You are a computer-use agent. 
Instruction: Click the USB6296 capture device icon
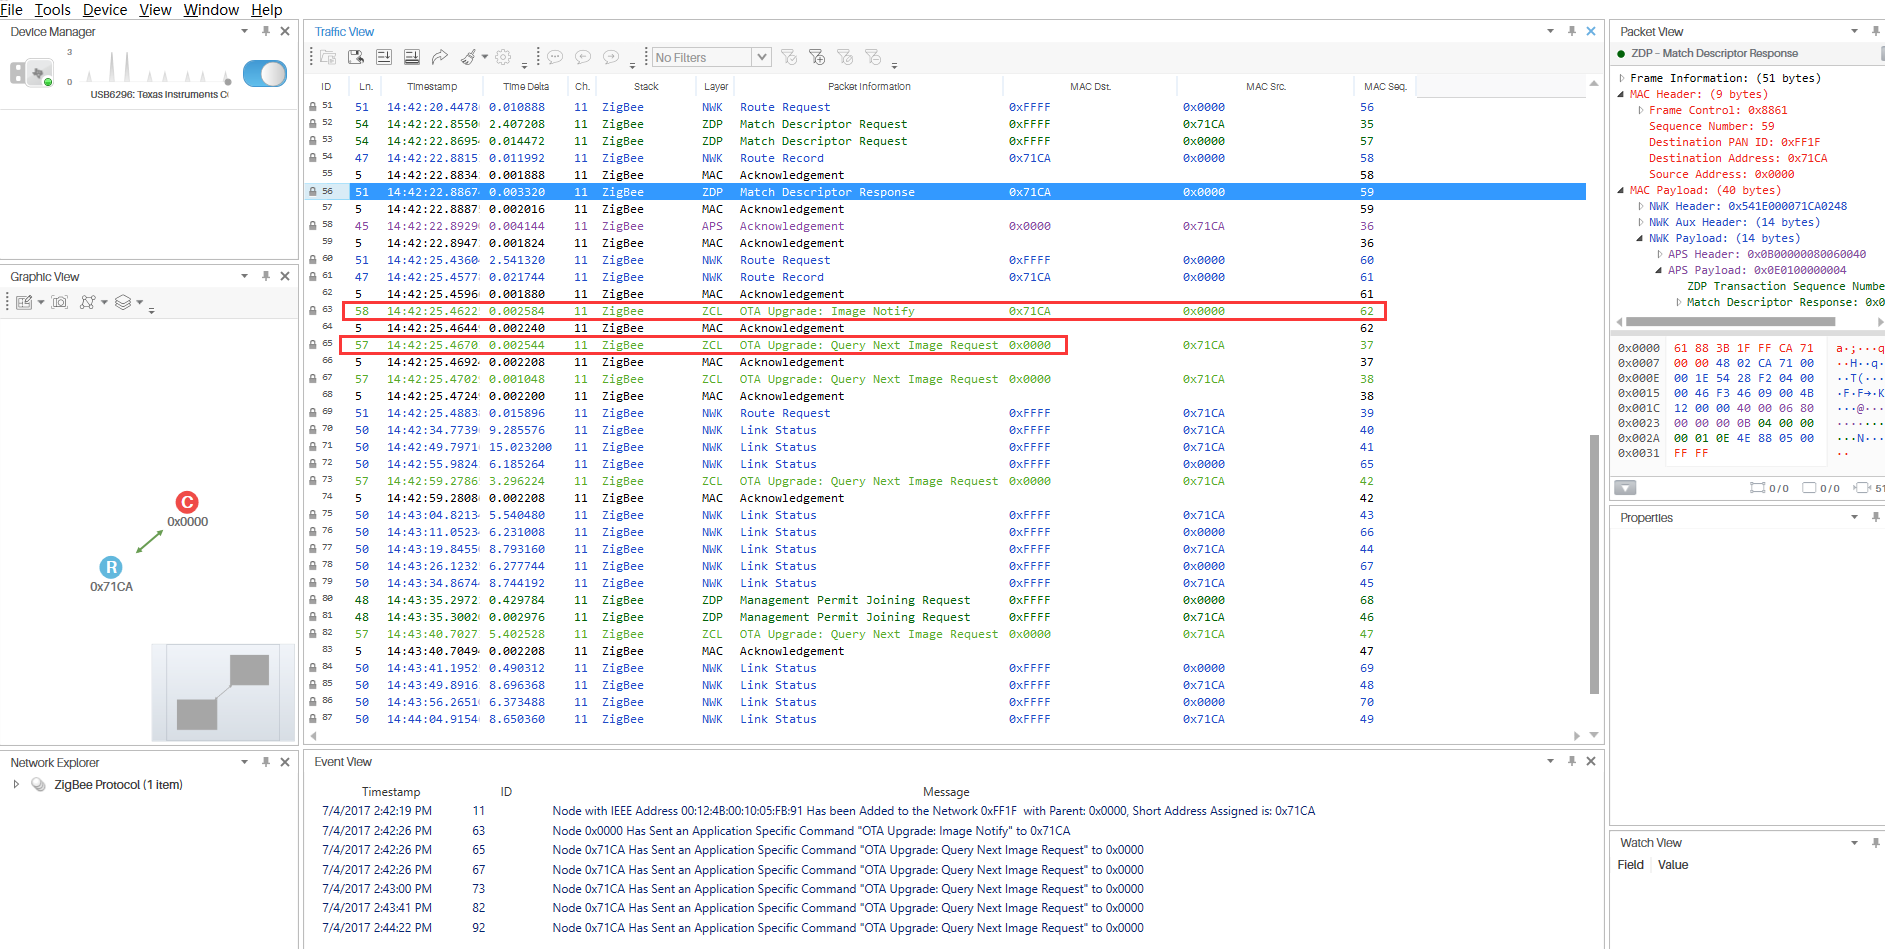(x=31, y=73)
